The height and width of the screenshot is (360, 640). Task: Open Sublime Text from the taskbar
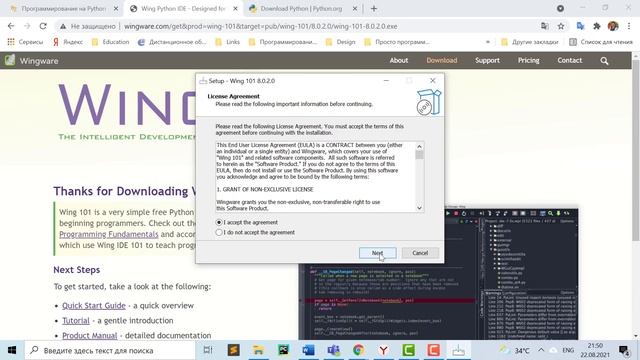click(233, 350)
